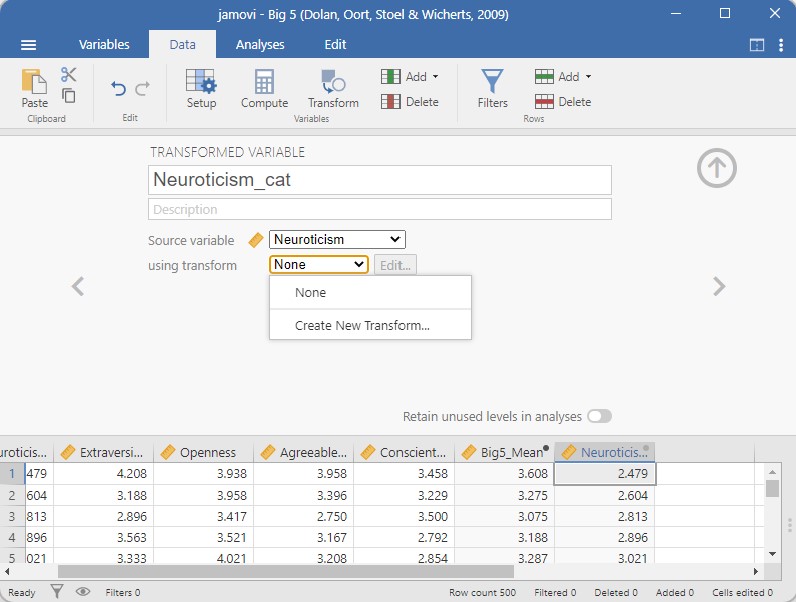The height and width of the screenshot is (602, 796).
Task: Open Source variable Neuroticism dropdown
Action: [x=337, y=240]
